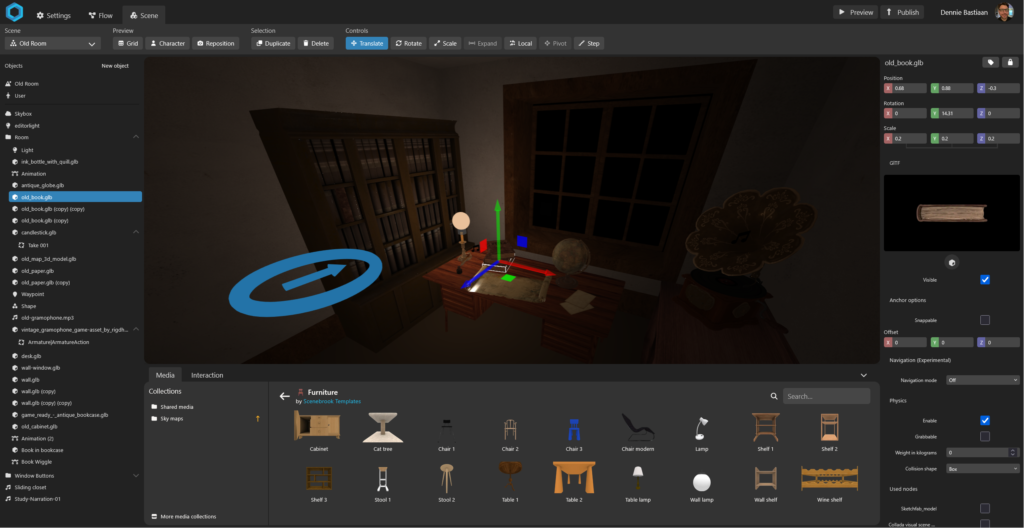
Task: Open the Navigation mode dropdown
Action: [x=983, y=380]
